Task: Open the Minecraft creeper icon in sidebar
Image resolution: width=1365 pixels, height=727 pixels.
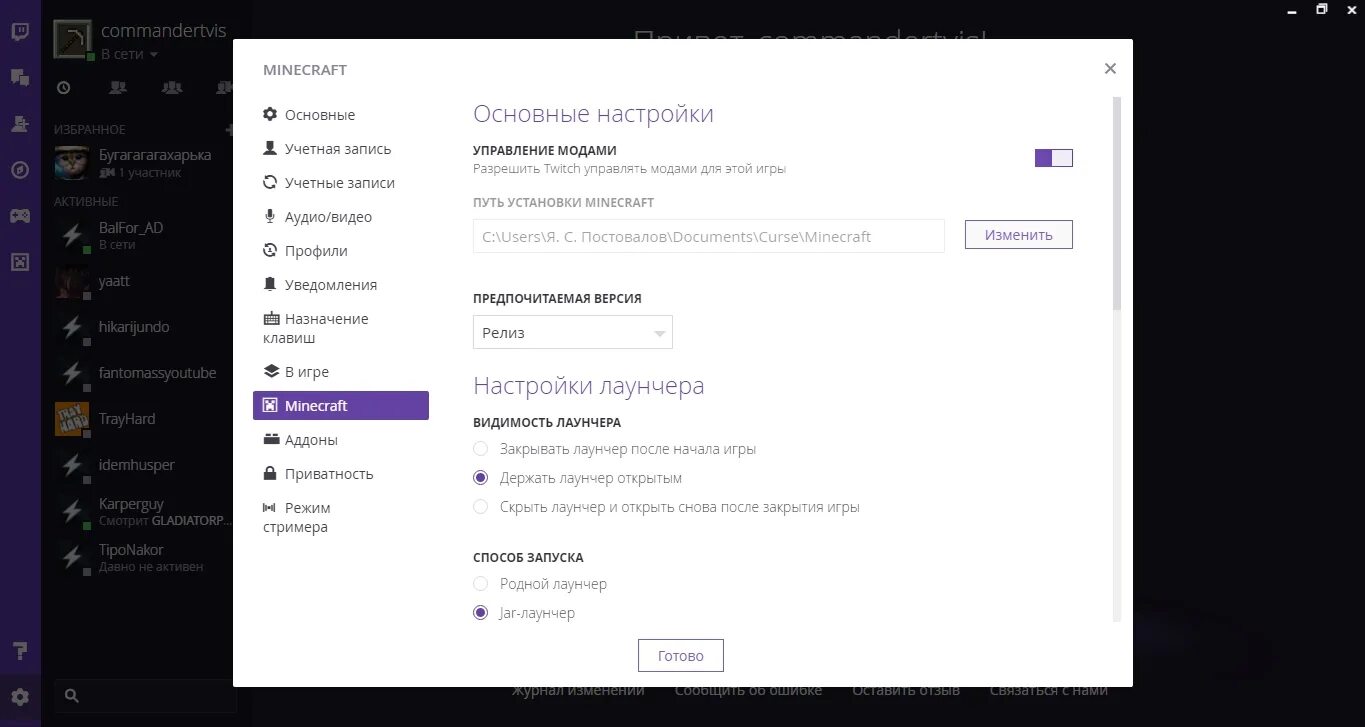Action: click(x=20, y=262)
